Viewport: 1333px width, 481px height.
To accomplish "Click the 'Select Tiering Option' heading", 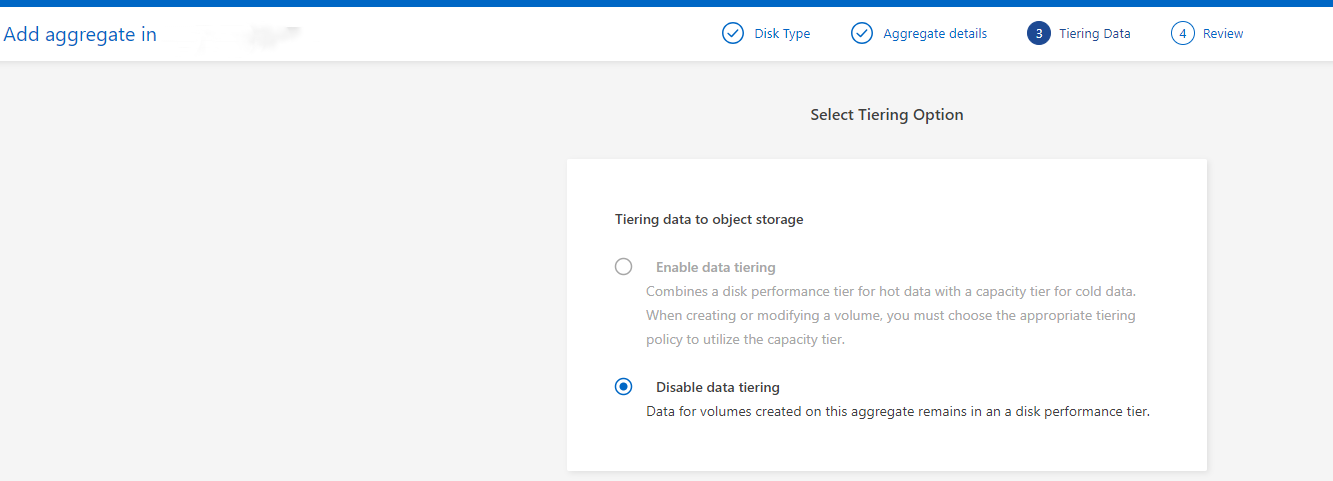I will point(886,115).
